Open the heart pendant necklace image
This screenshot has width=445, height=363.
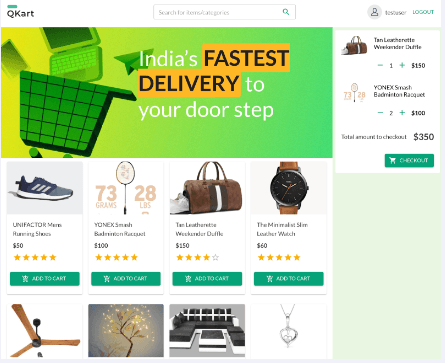(289, 330)
